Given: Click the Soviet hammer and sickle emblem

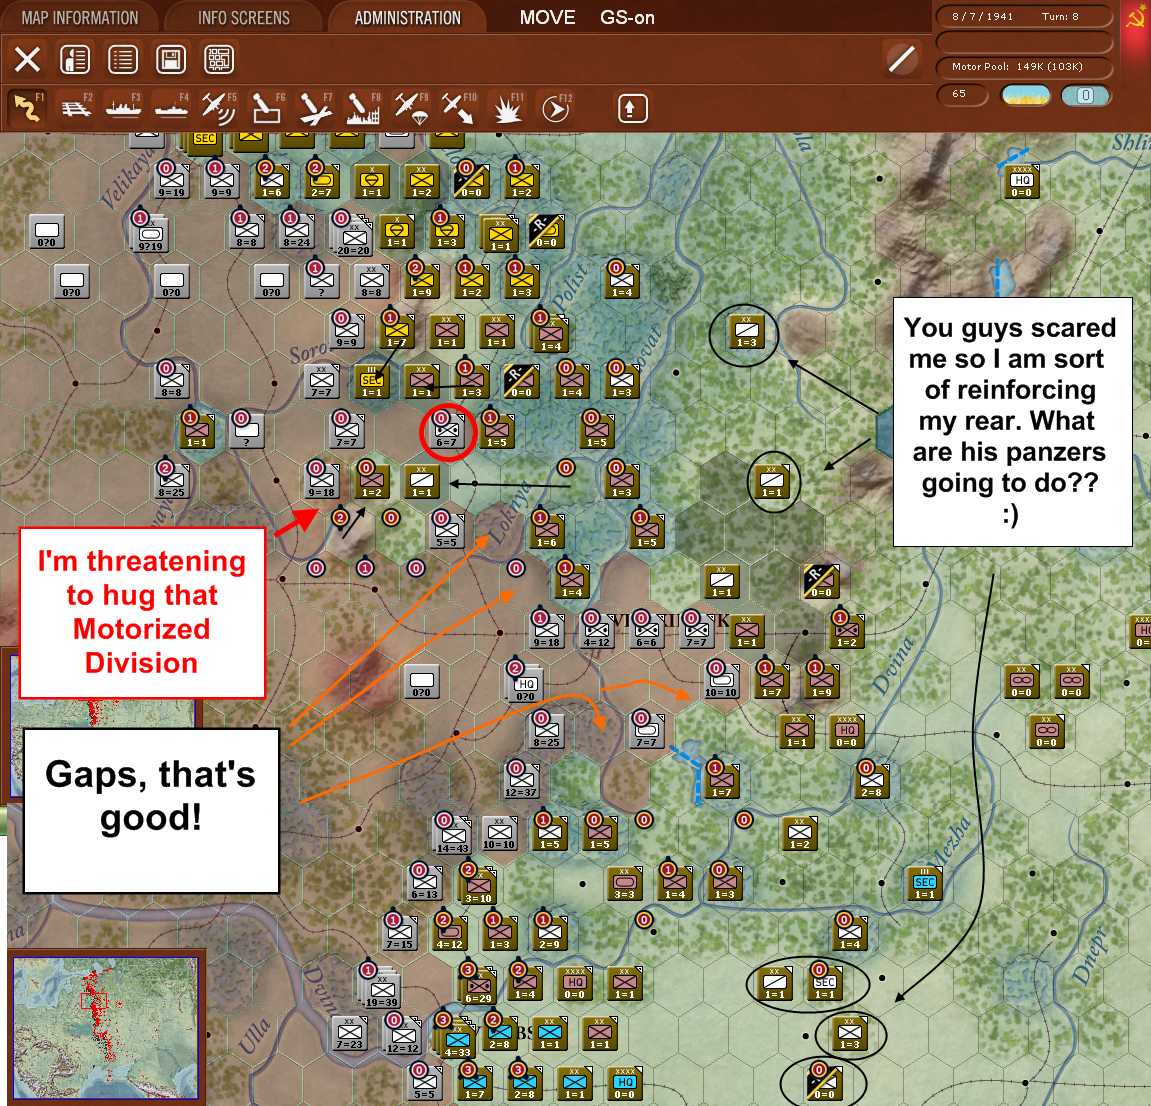Looking at the screenshot, I should tap(1136, 16).
